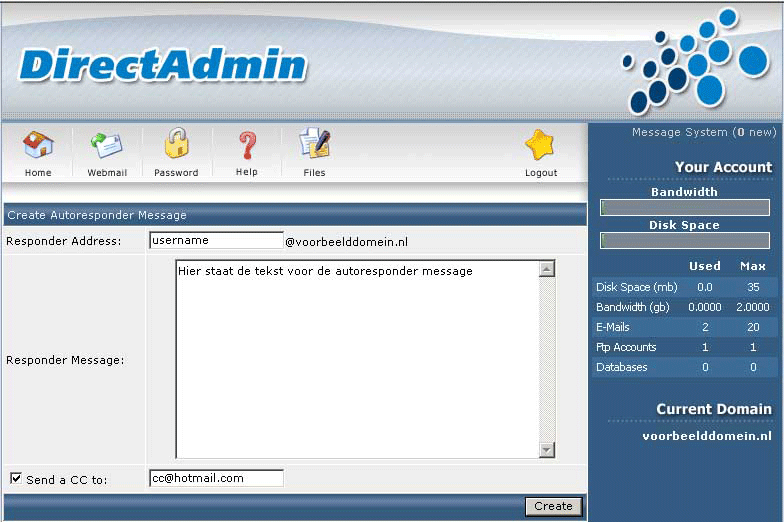
Task: Click the E-Mails used value 2
Action: (x=705, y=327)
